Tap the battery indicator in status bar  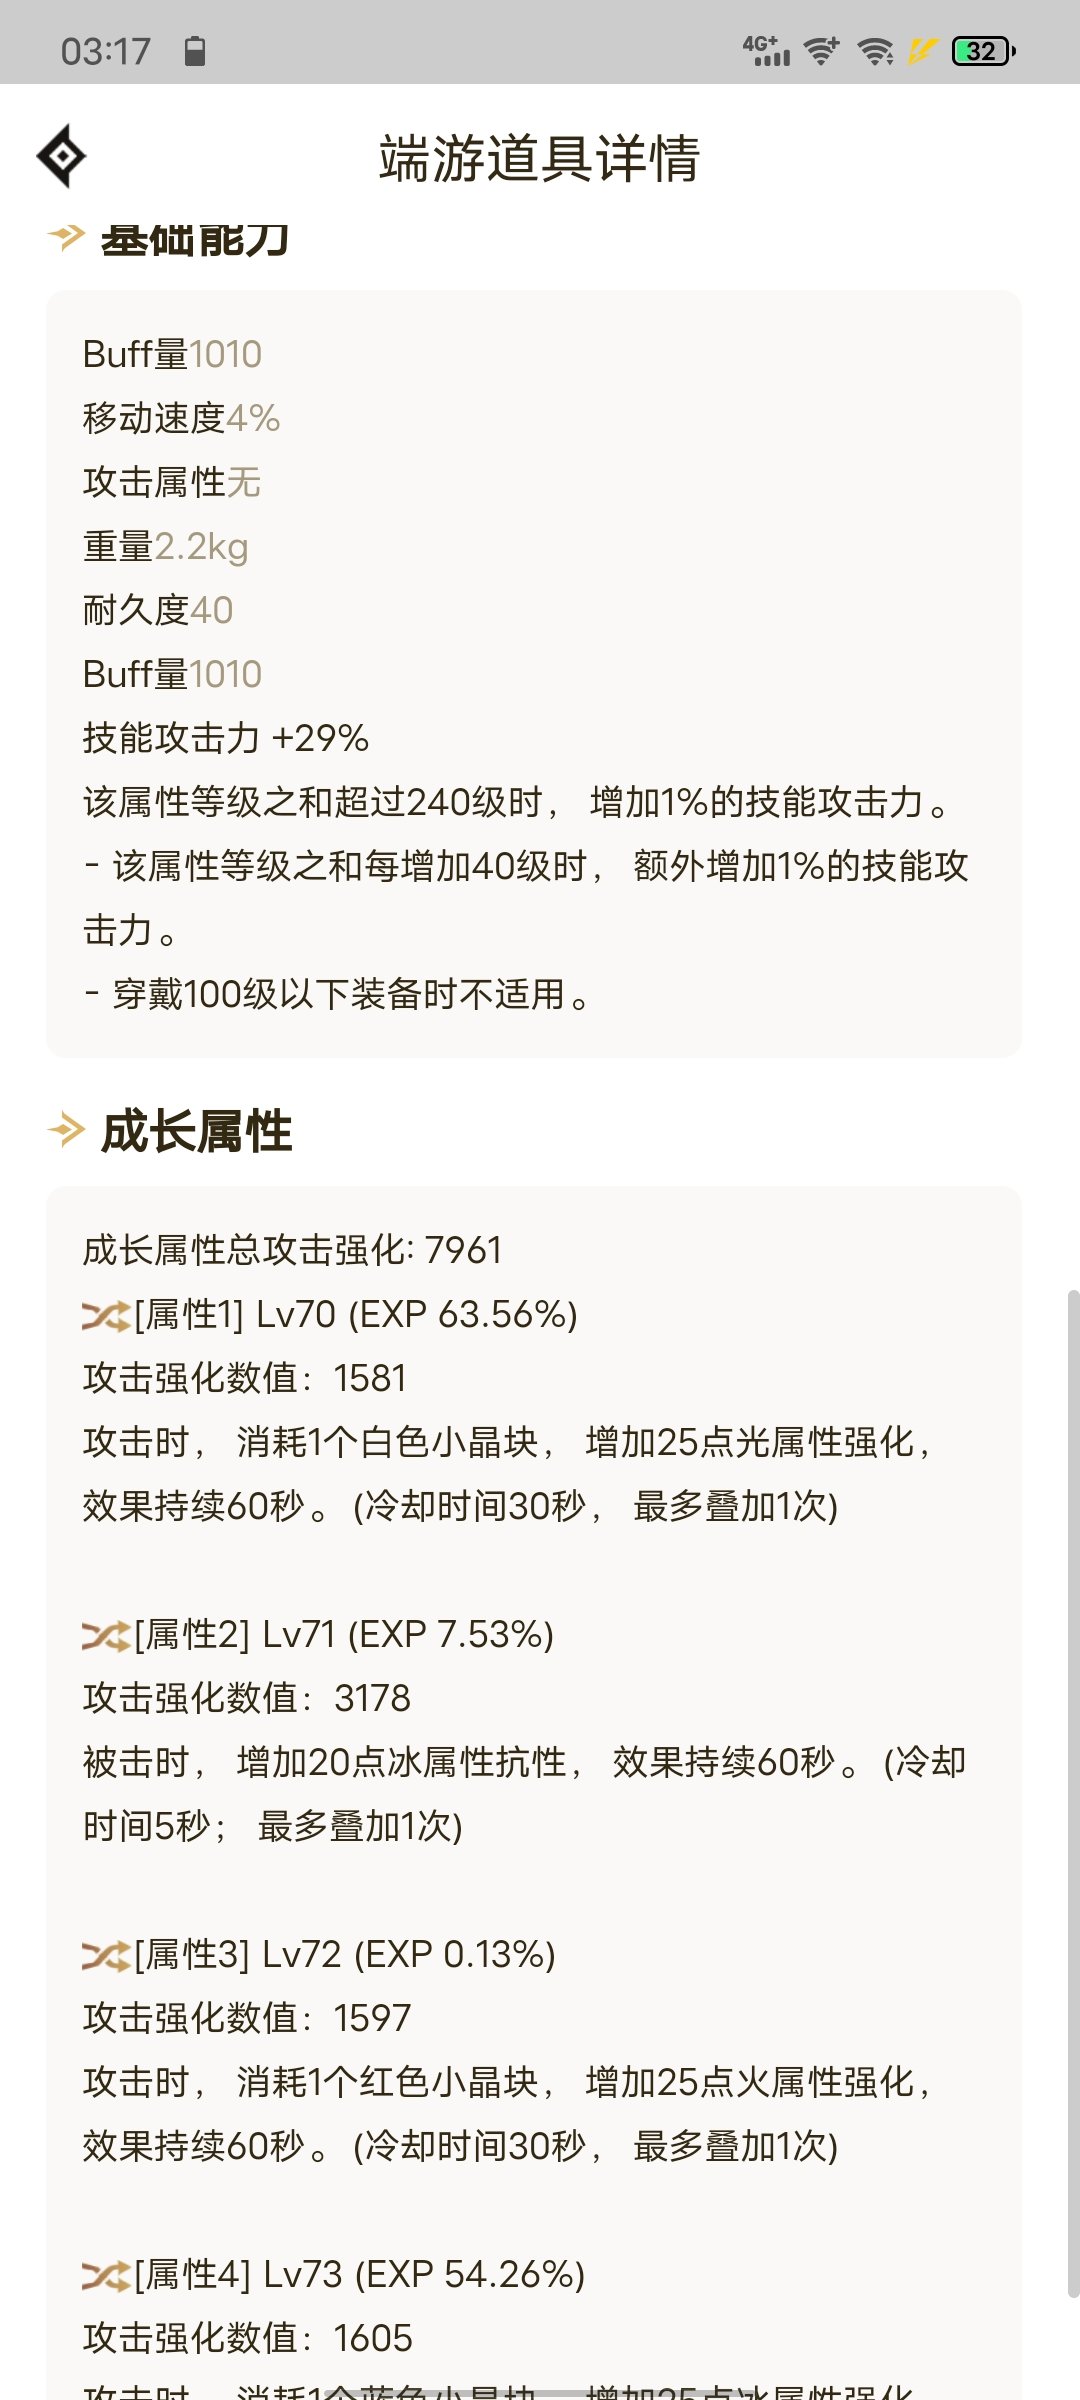point(984,51)
